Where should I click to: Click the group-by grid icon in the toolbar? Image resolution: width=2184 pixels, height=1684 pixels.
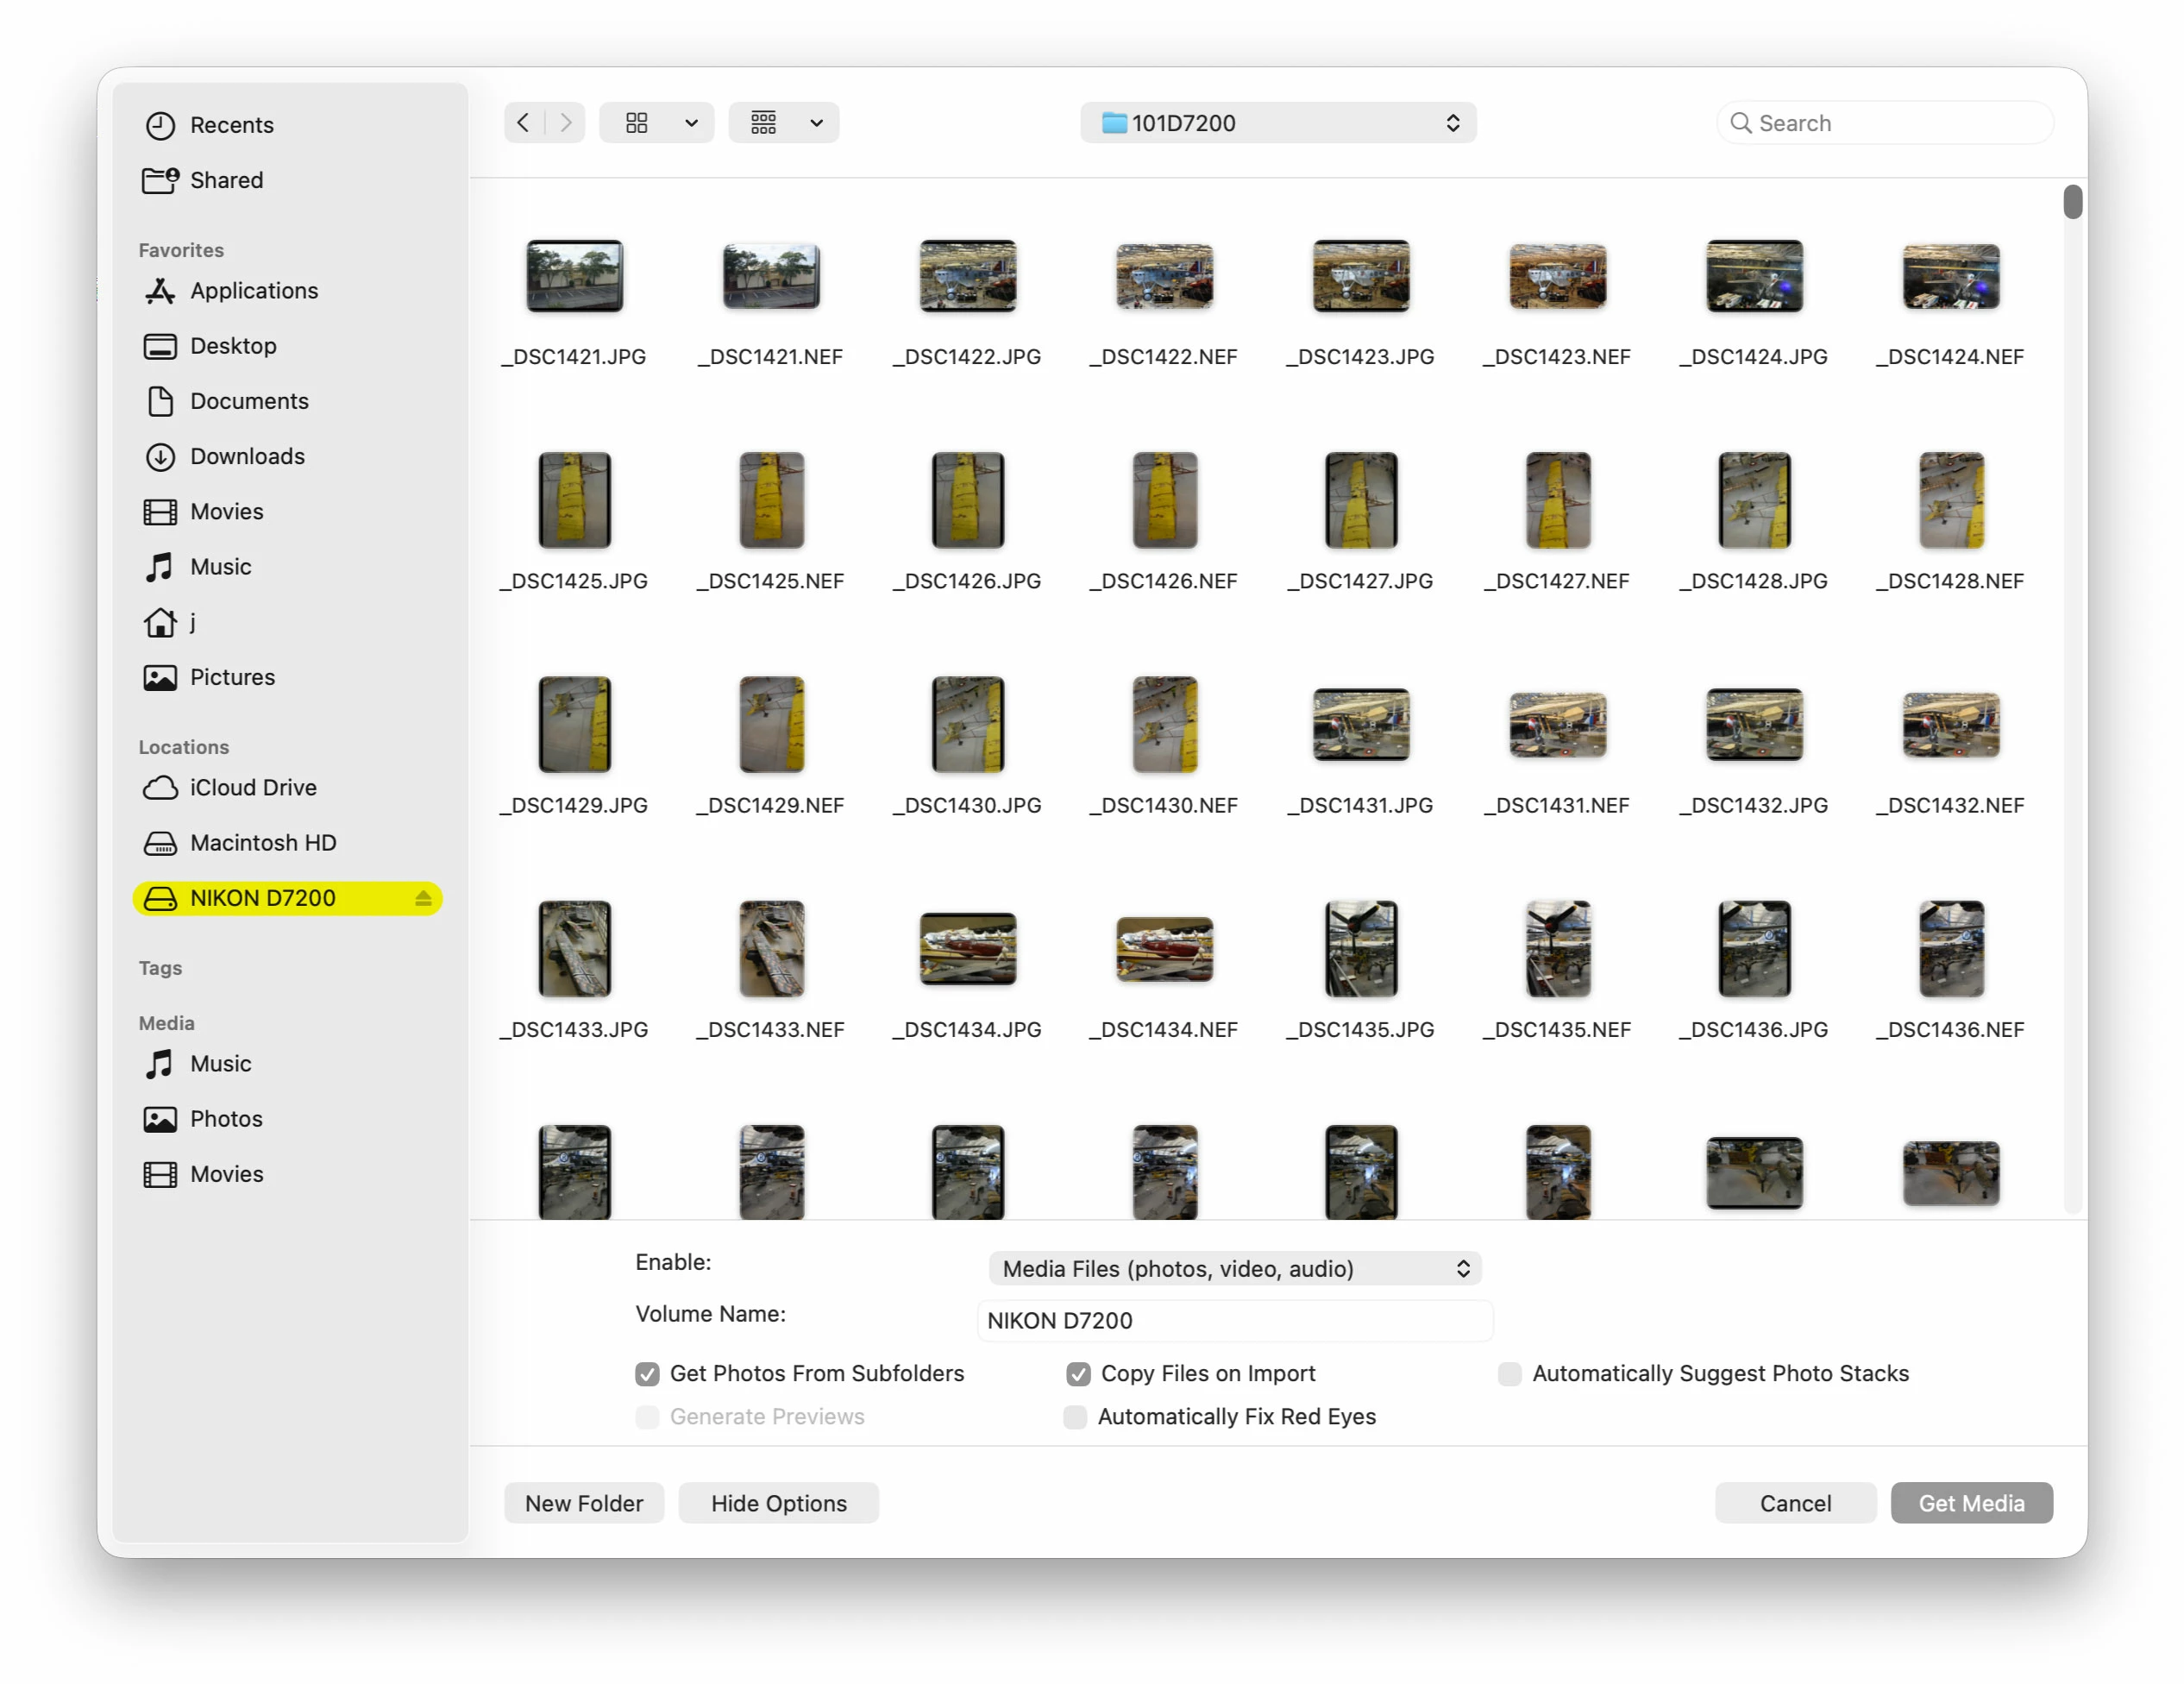(764, 123)
